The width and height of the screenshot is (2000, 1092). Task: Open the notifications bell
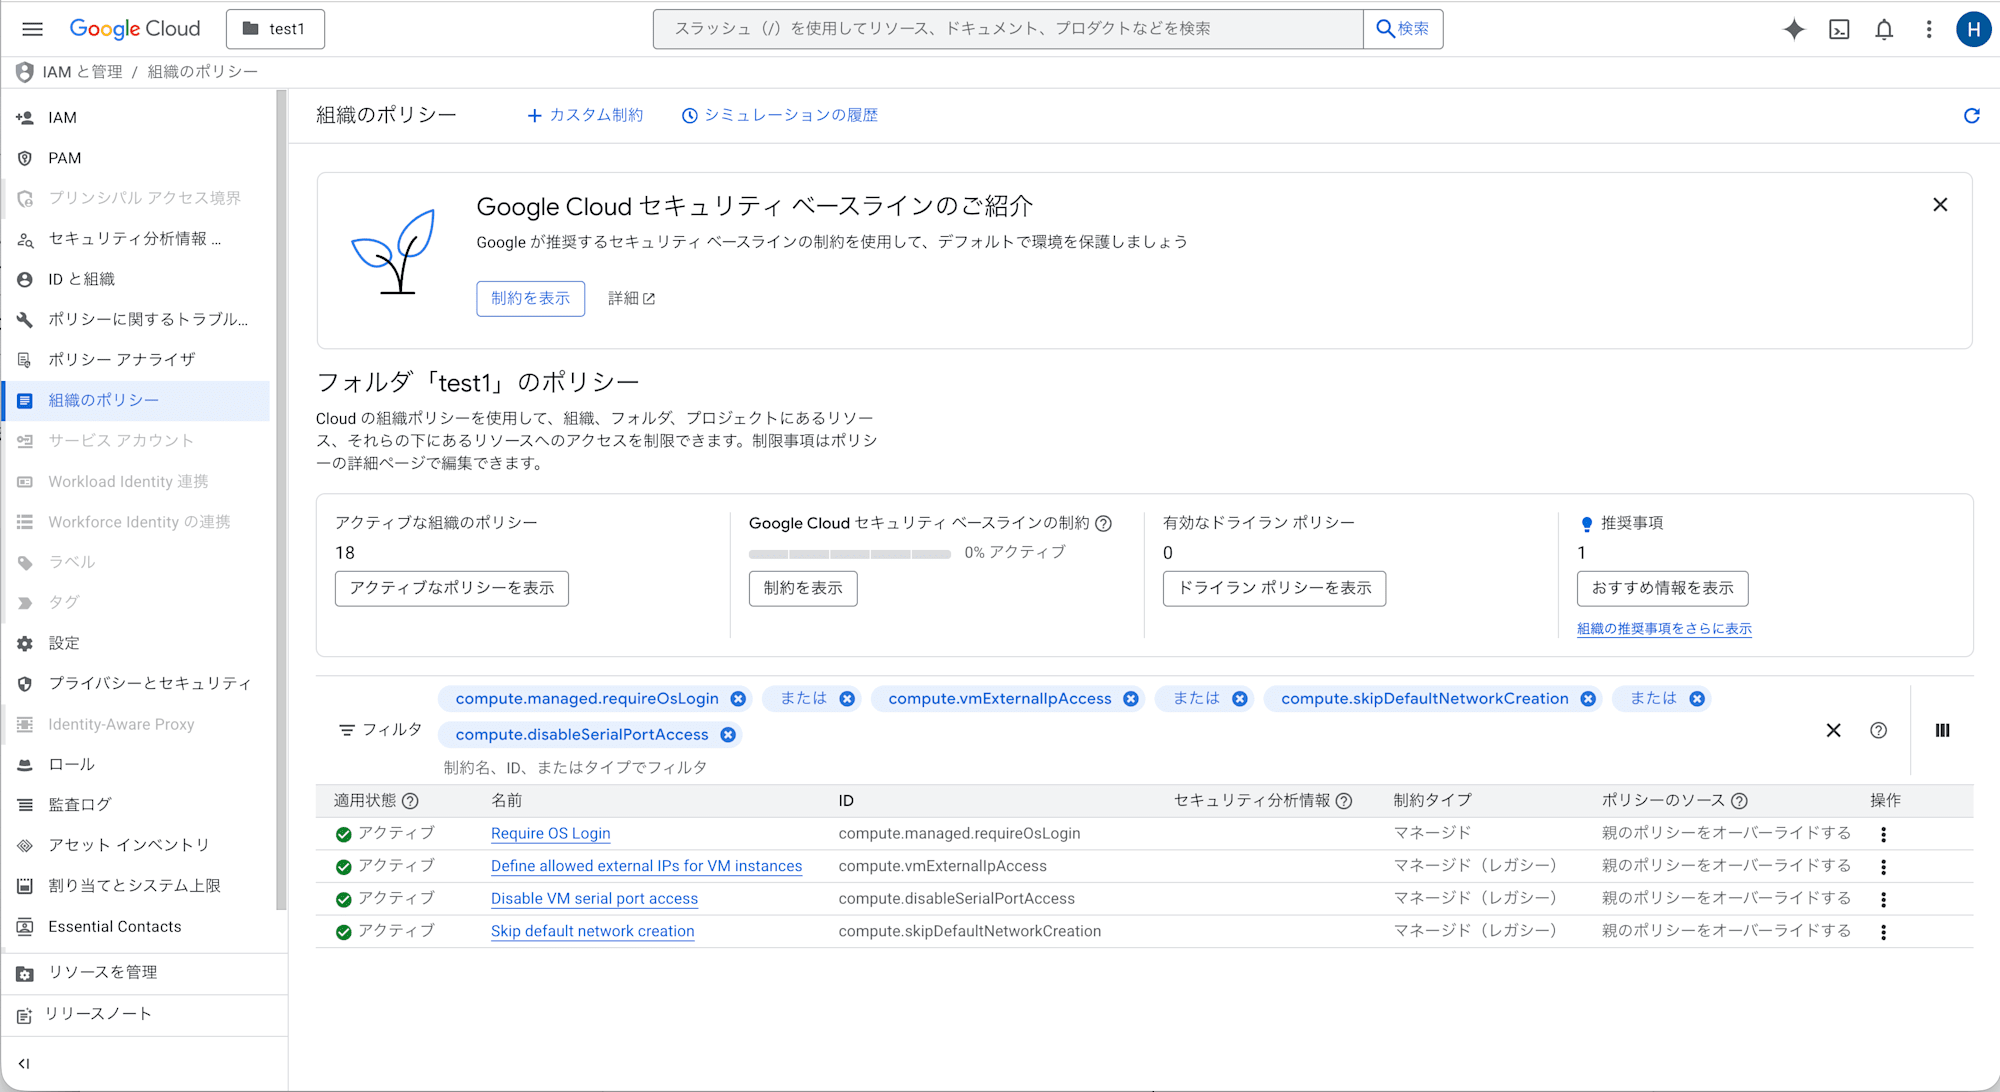pos(1884,29)
